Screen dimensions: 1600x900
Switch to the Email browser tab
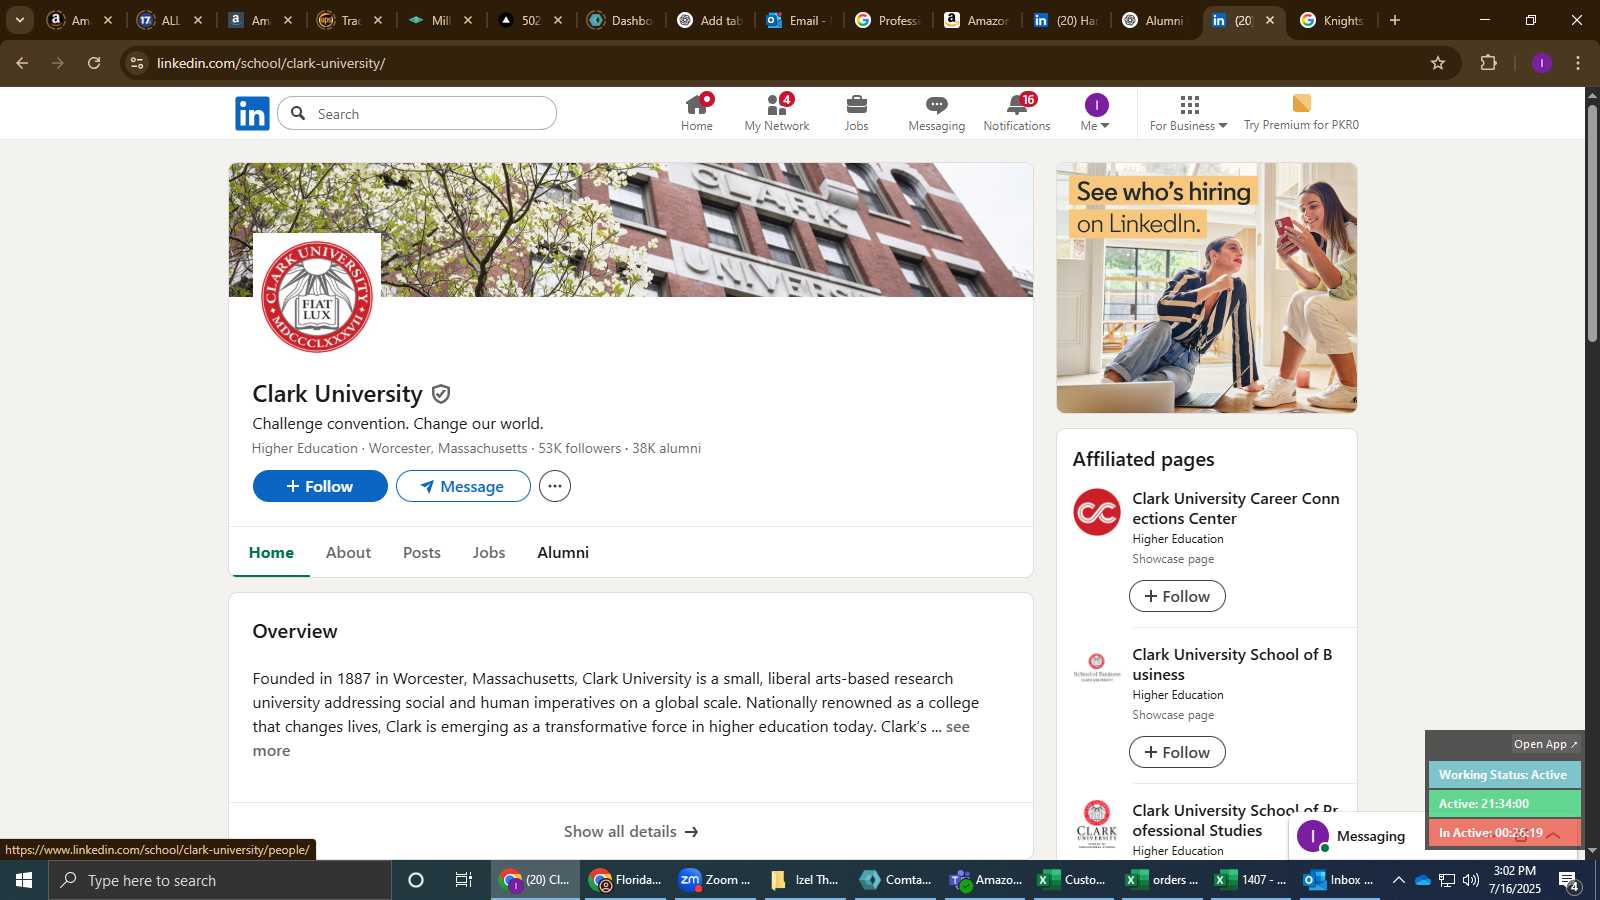pos(798,20)
